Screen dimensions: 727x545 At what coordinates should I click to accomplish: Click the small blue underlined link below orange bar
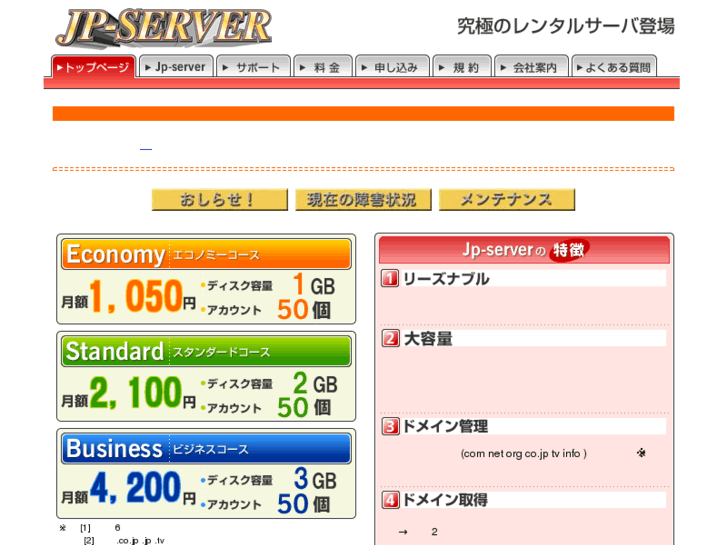click(x=146, y=149)
